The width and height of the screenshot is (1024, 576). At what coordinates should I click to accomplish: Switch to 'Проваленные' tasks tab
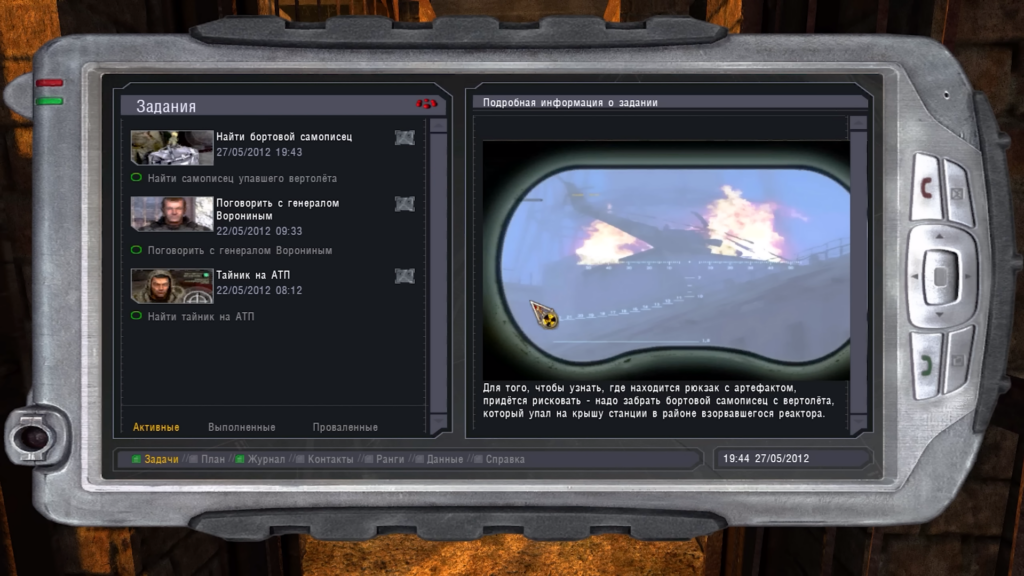[x=345, y=427]
